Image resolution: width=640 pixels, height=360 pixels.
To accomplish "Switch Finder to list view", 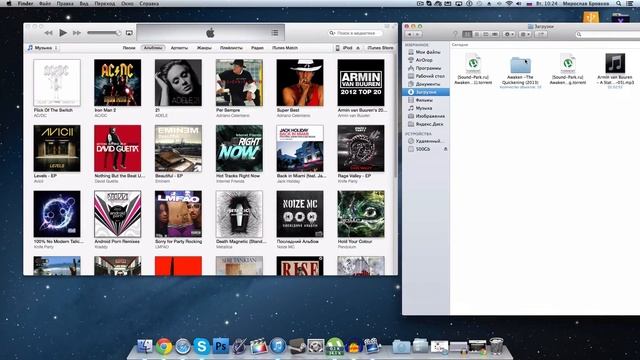I will click(x=477, y=34).
